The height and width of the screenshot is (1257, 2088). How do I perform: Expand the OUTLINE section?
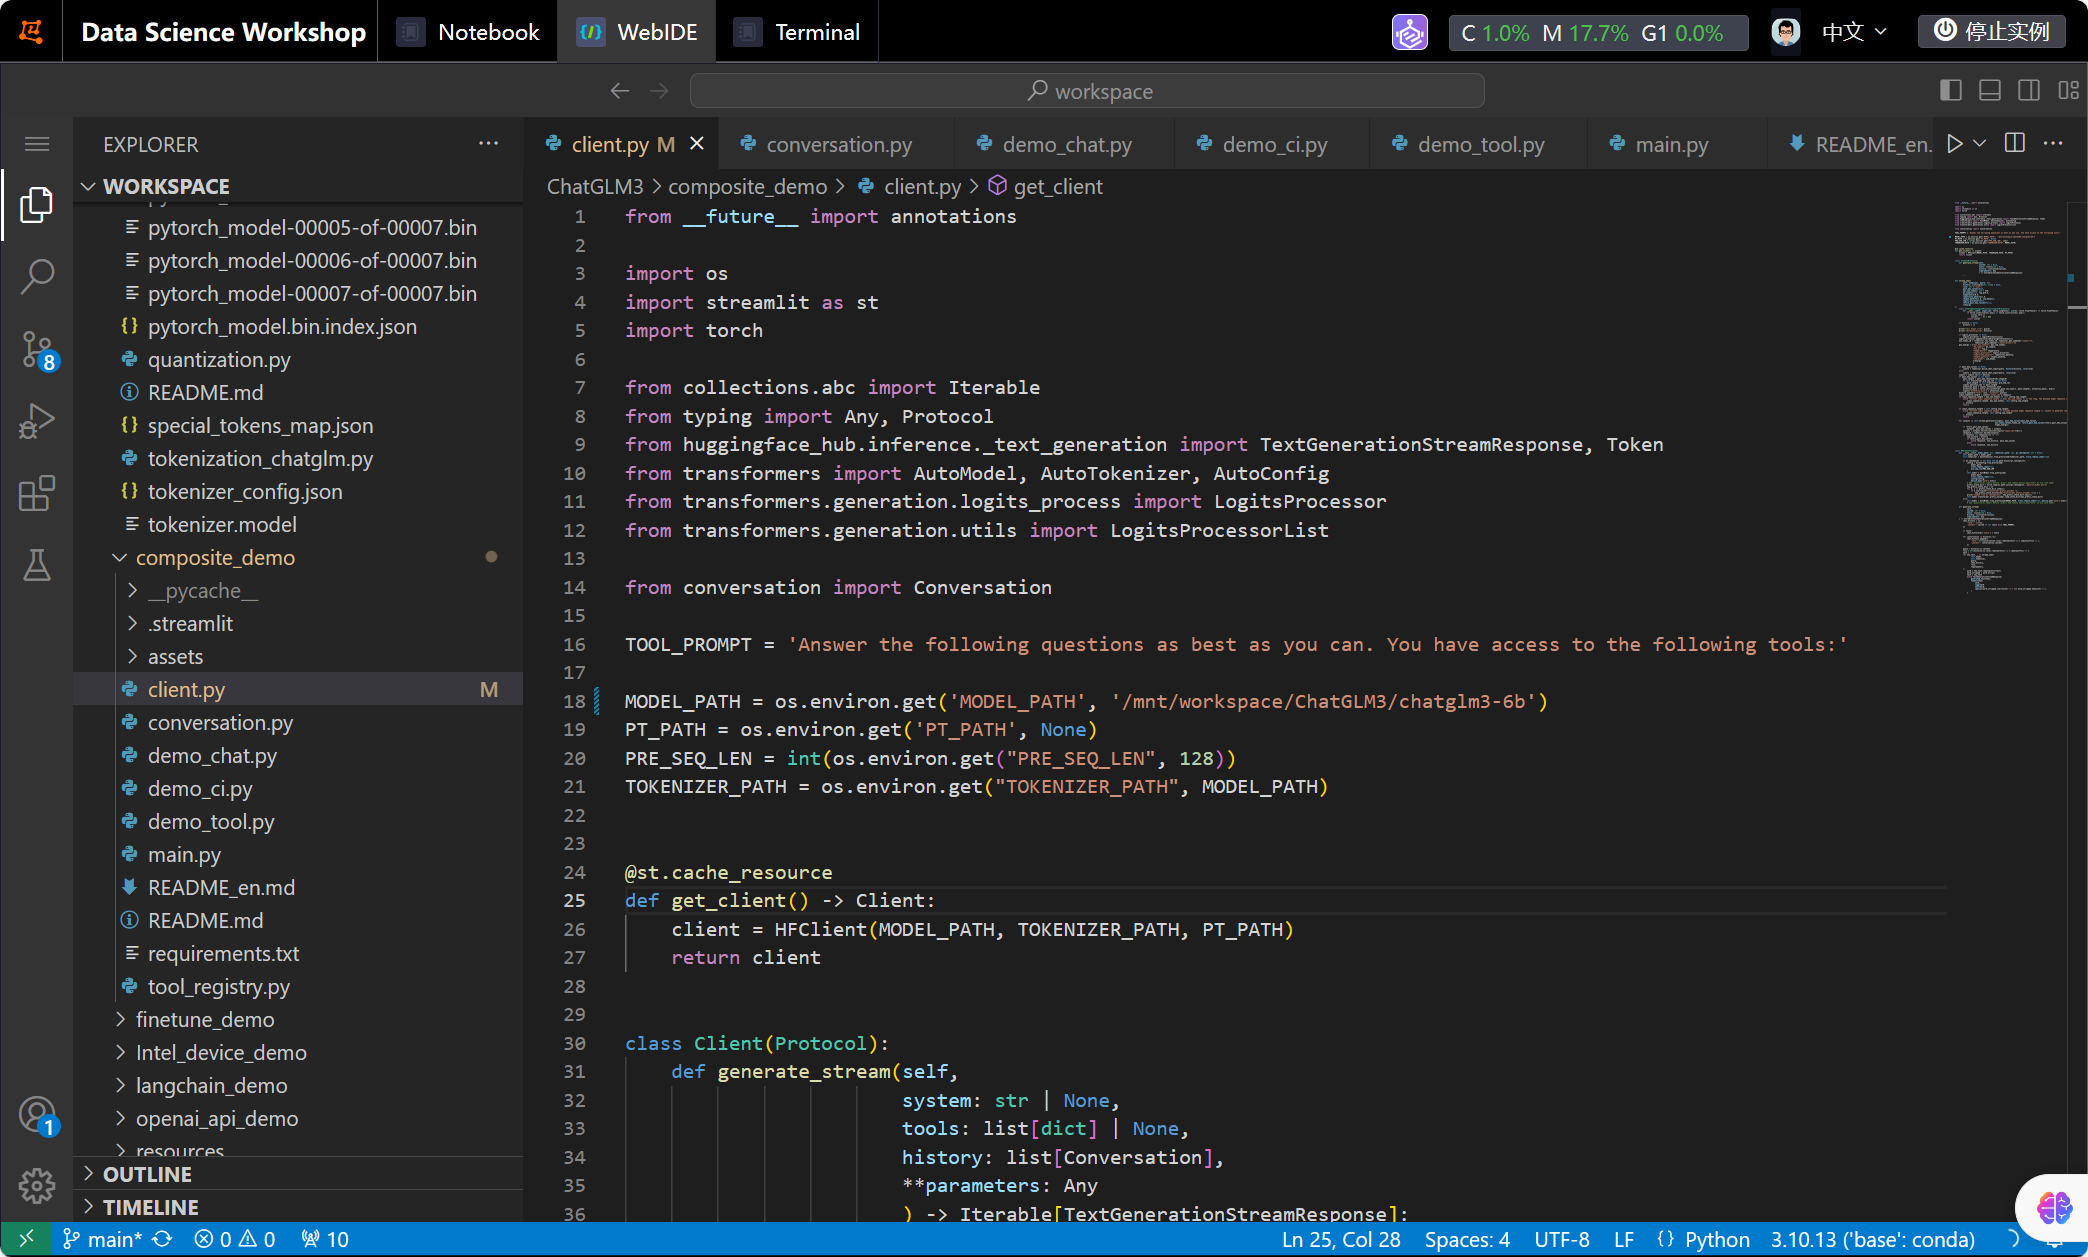pyautogui.click(x=147, y=1174)
